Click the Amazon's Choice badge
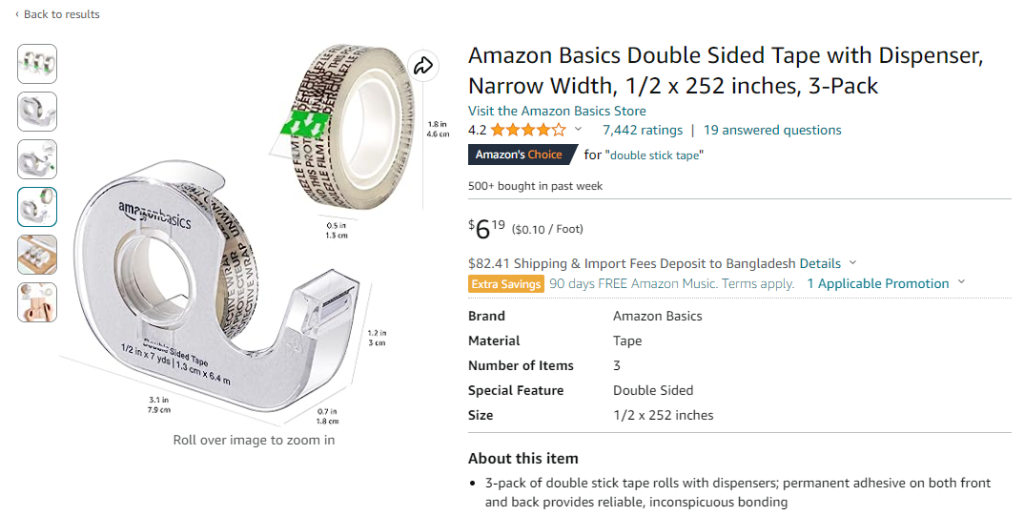The height and width of the screenshot is (516, 1024). point(522,155)
